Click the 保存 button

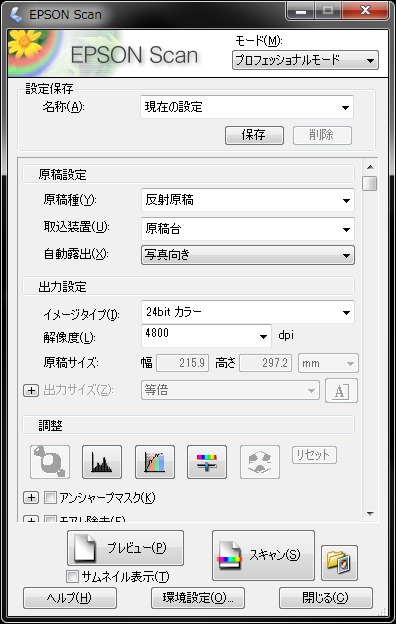[254, 135]
